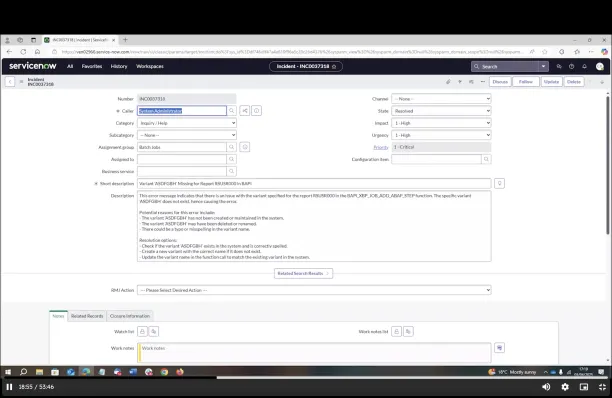This screenshot has width=612, height=398.
Task: Toggle picture-in-picture mode in video player
Action: [x=584, y=387]
